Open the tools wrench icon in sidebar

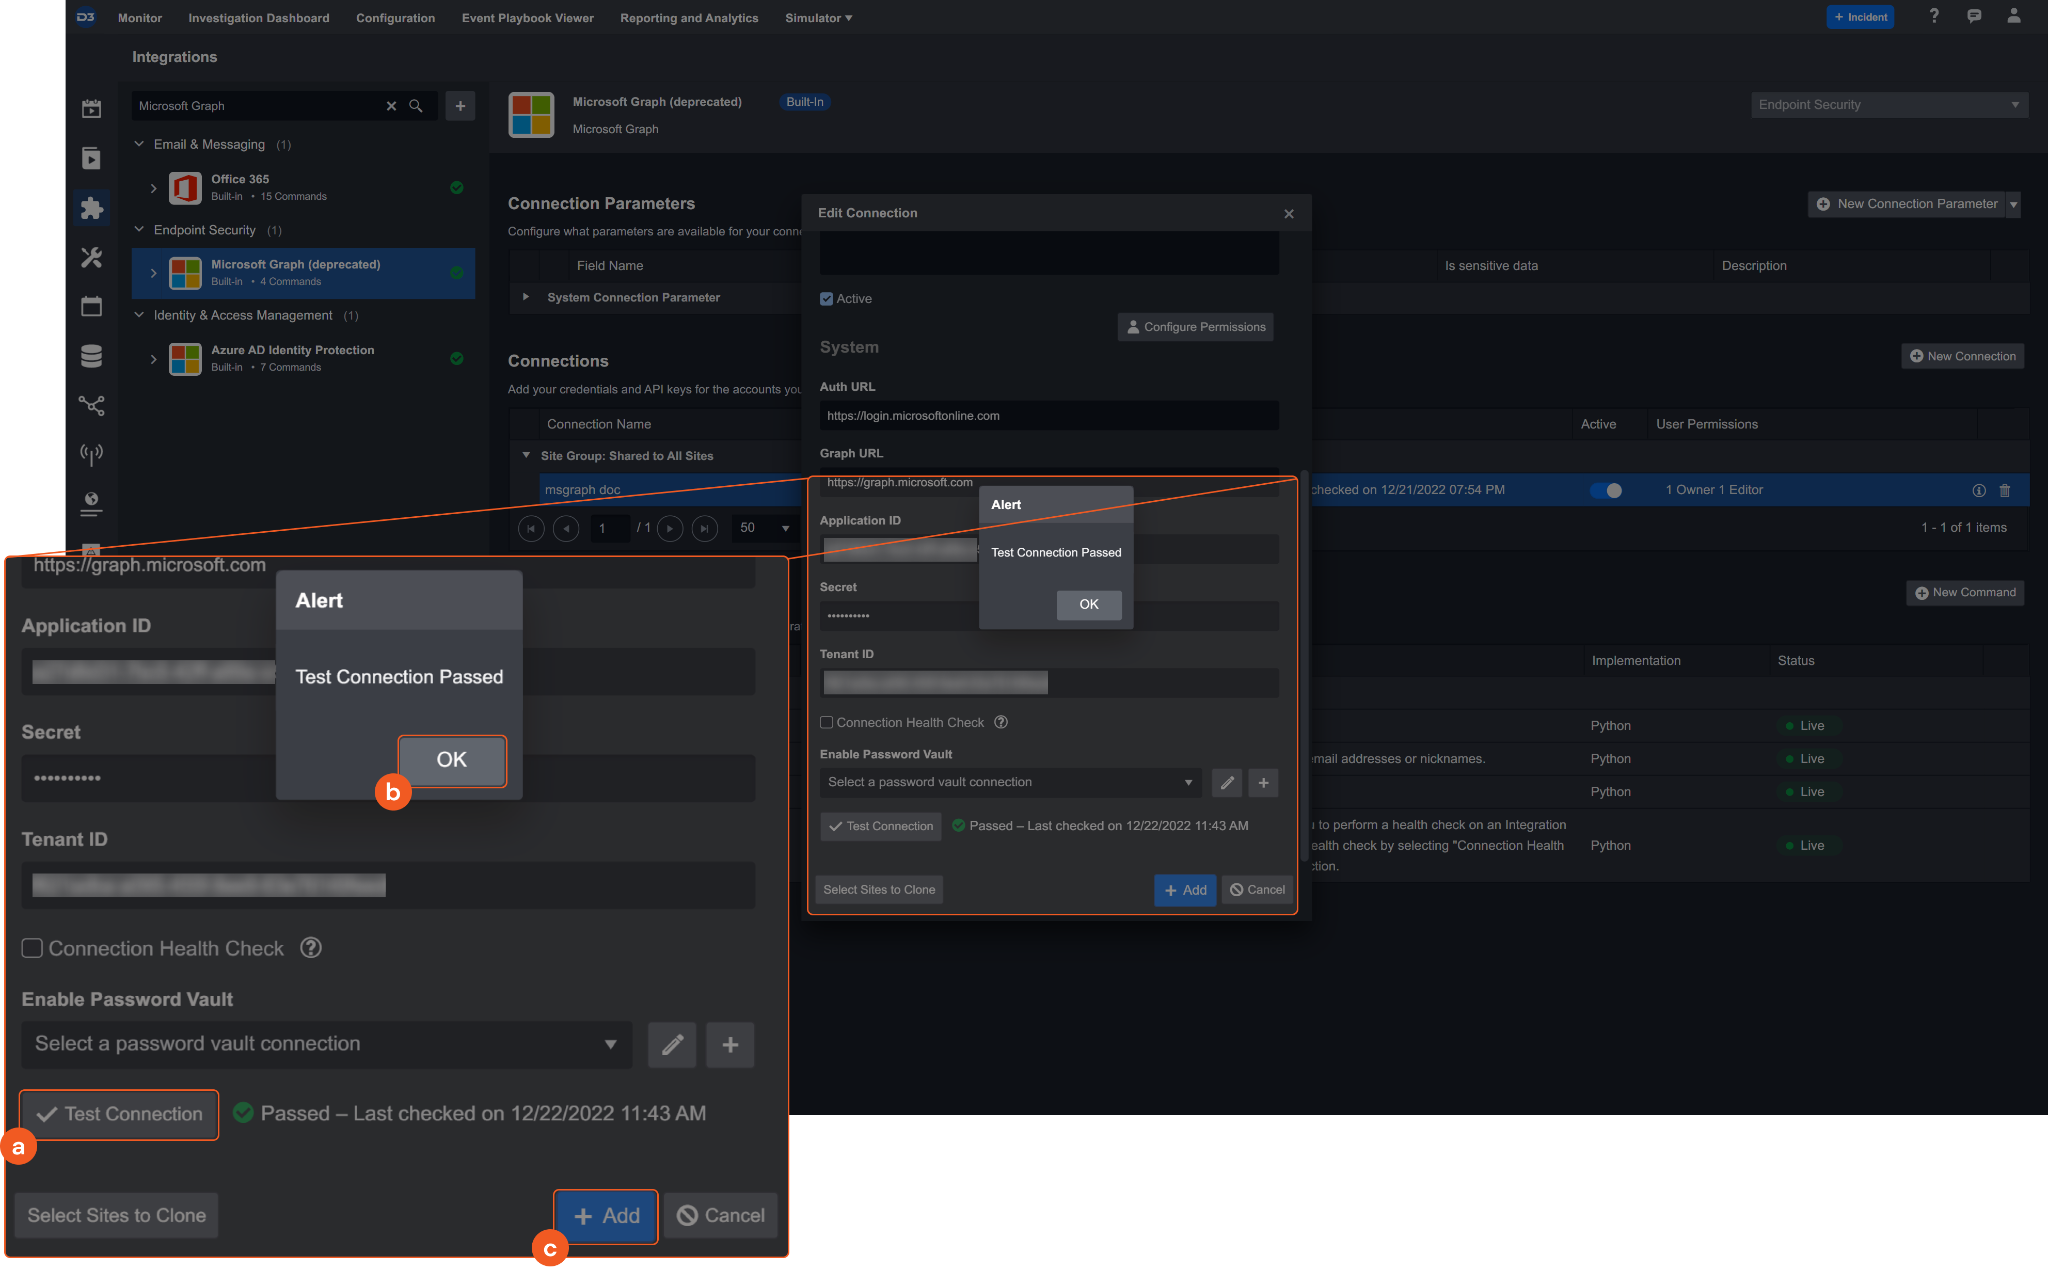coord(91,257)
